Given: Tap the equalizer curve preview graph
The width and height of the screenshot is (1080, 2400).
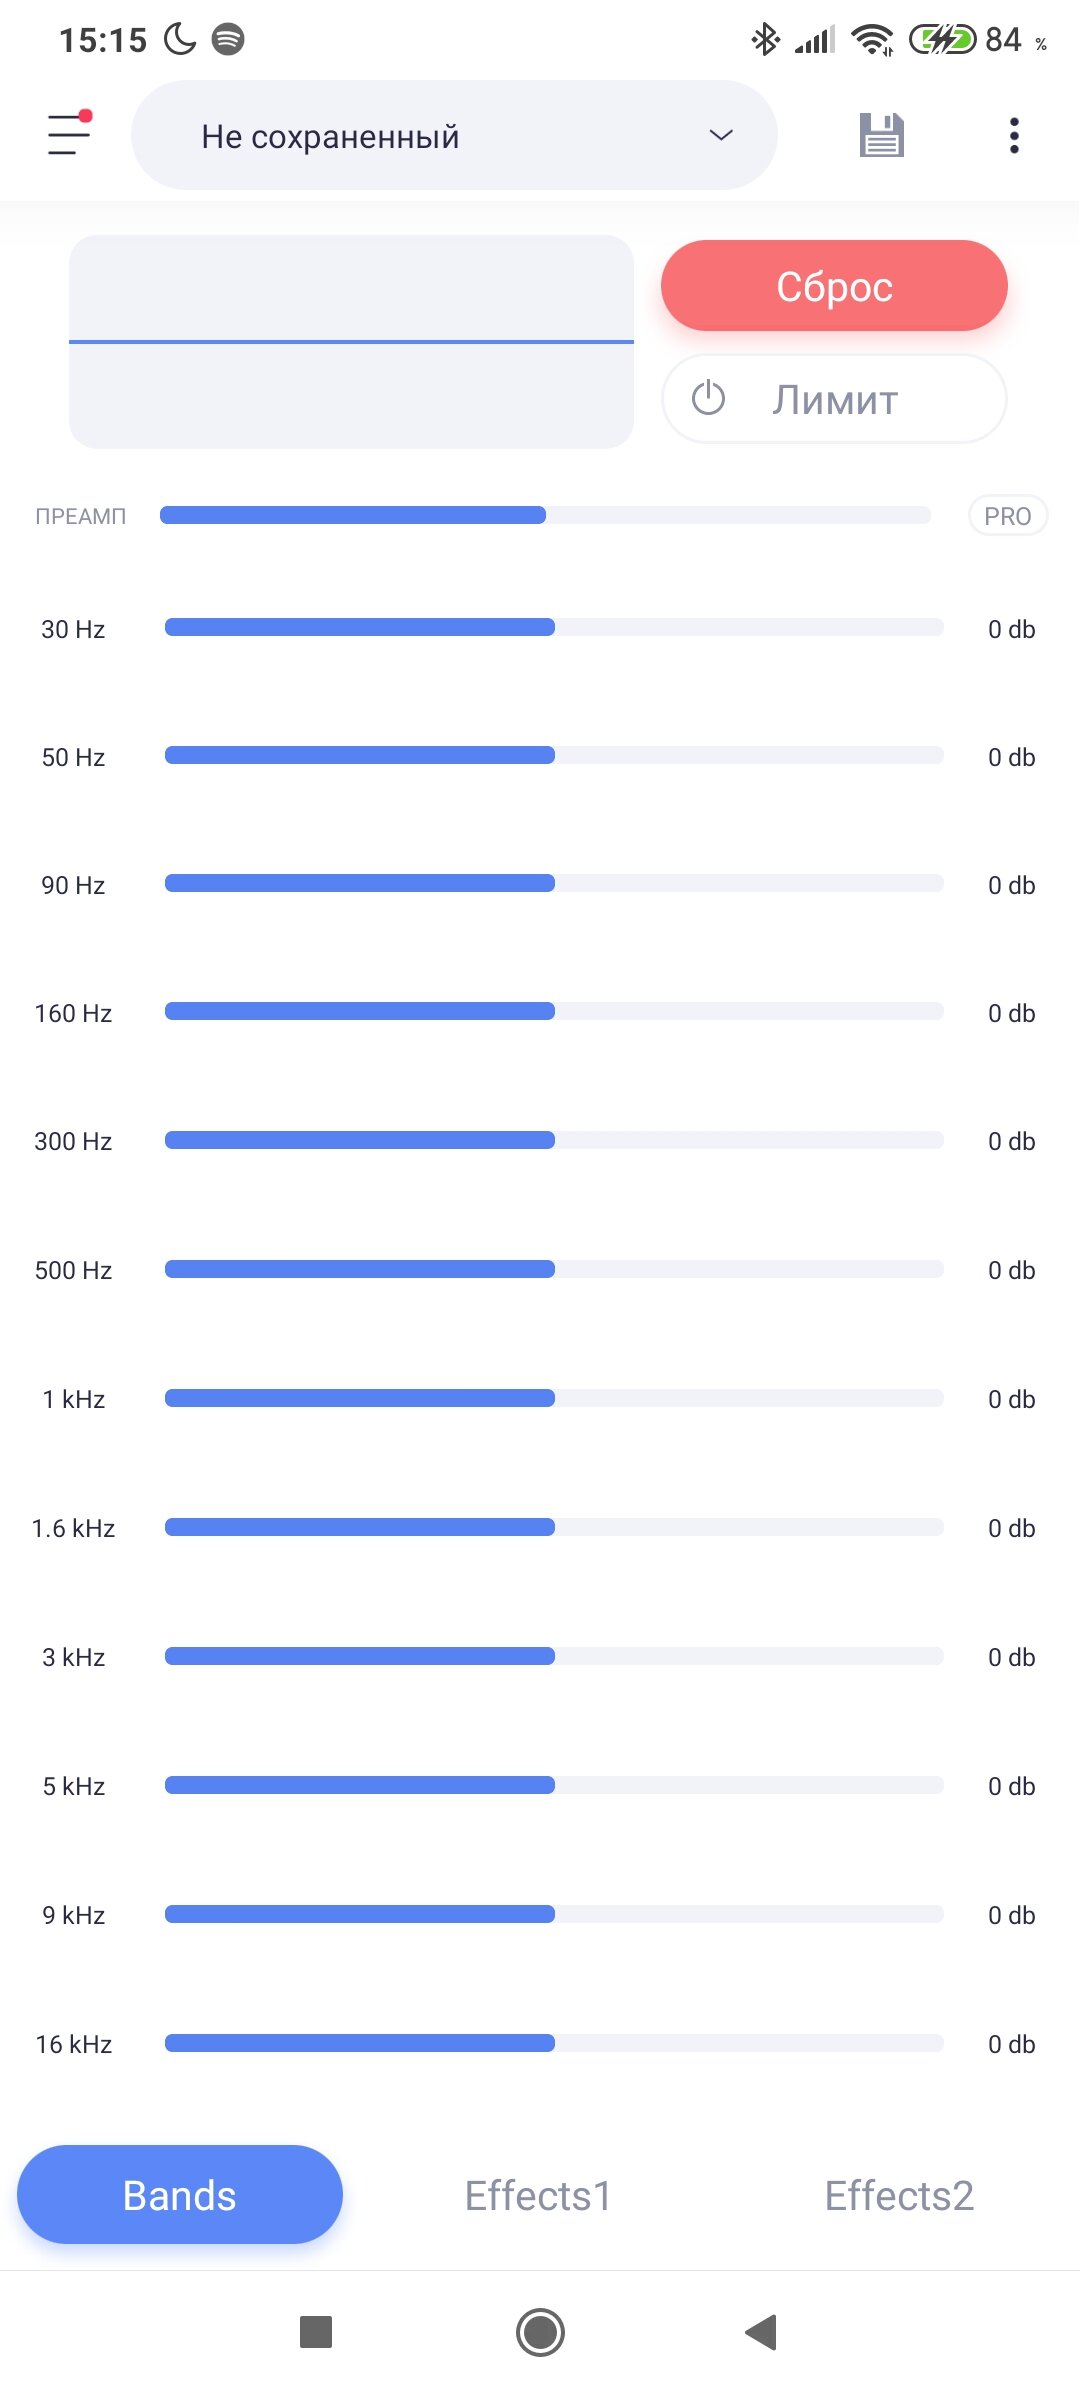Looking at the screenshot, I should coord(351,342).
